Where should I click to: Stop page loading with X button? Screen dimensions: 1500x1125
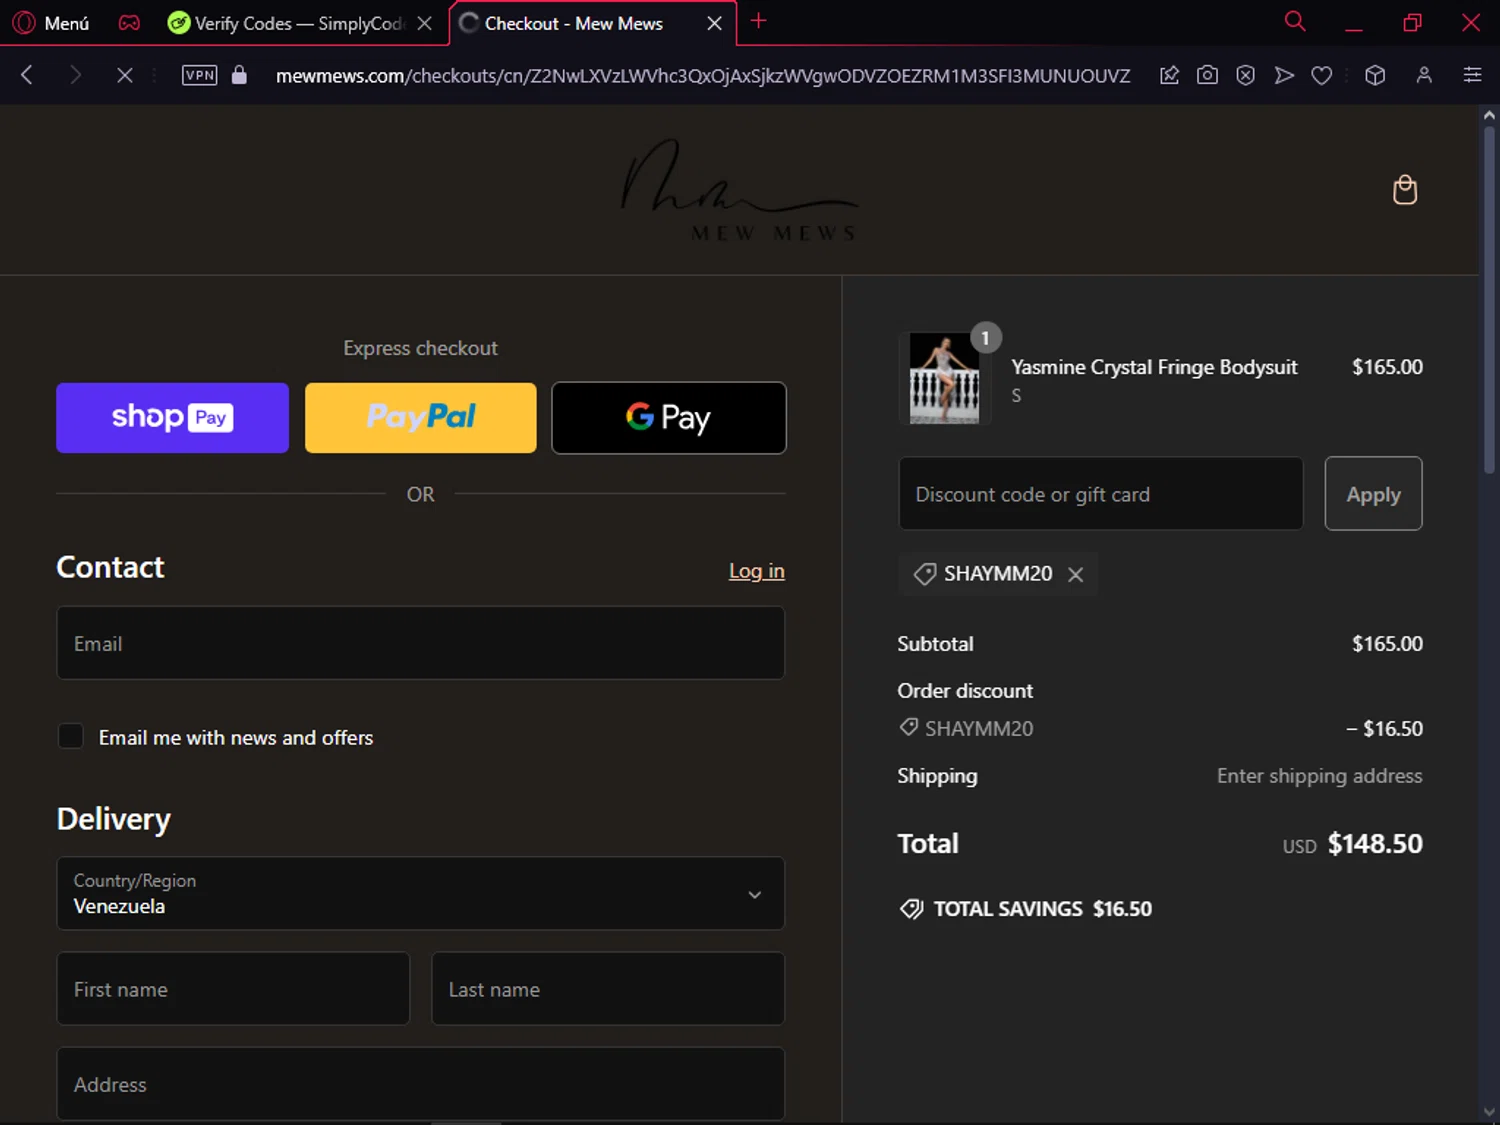pyautogui.click(x=125, y=75)
